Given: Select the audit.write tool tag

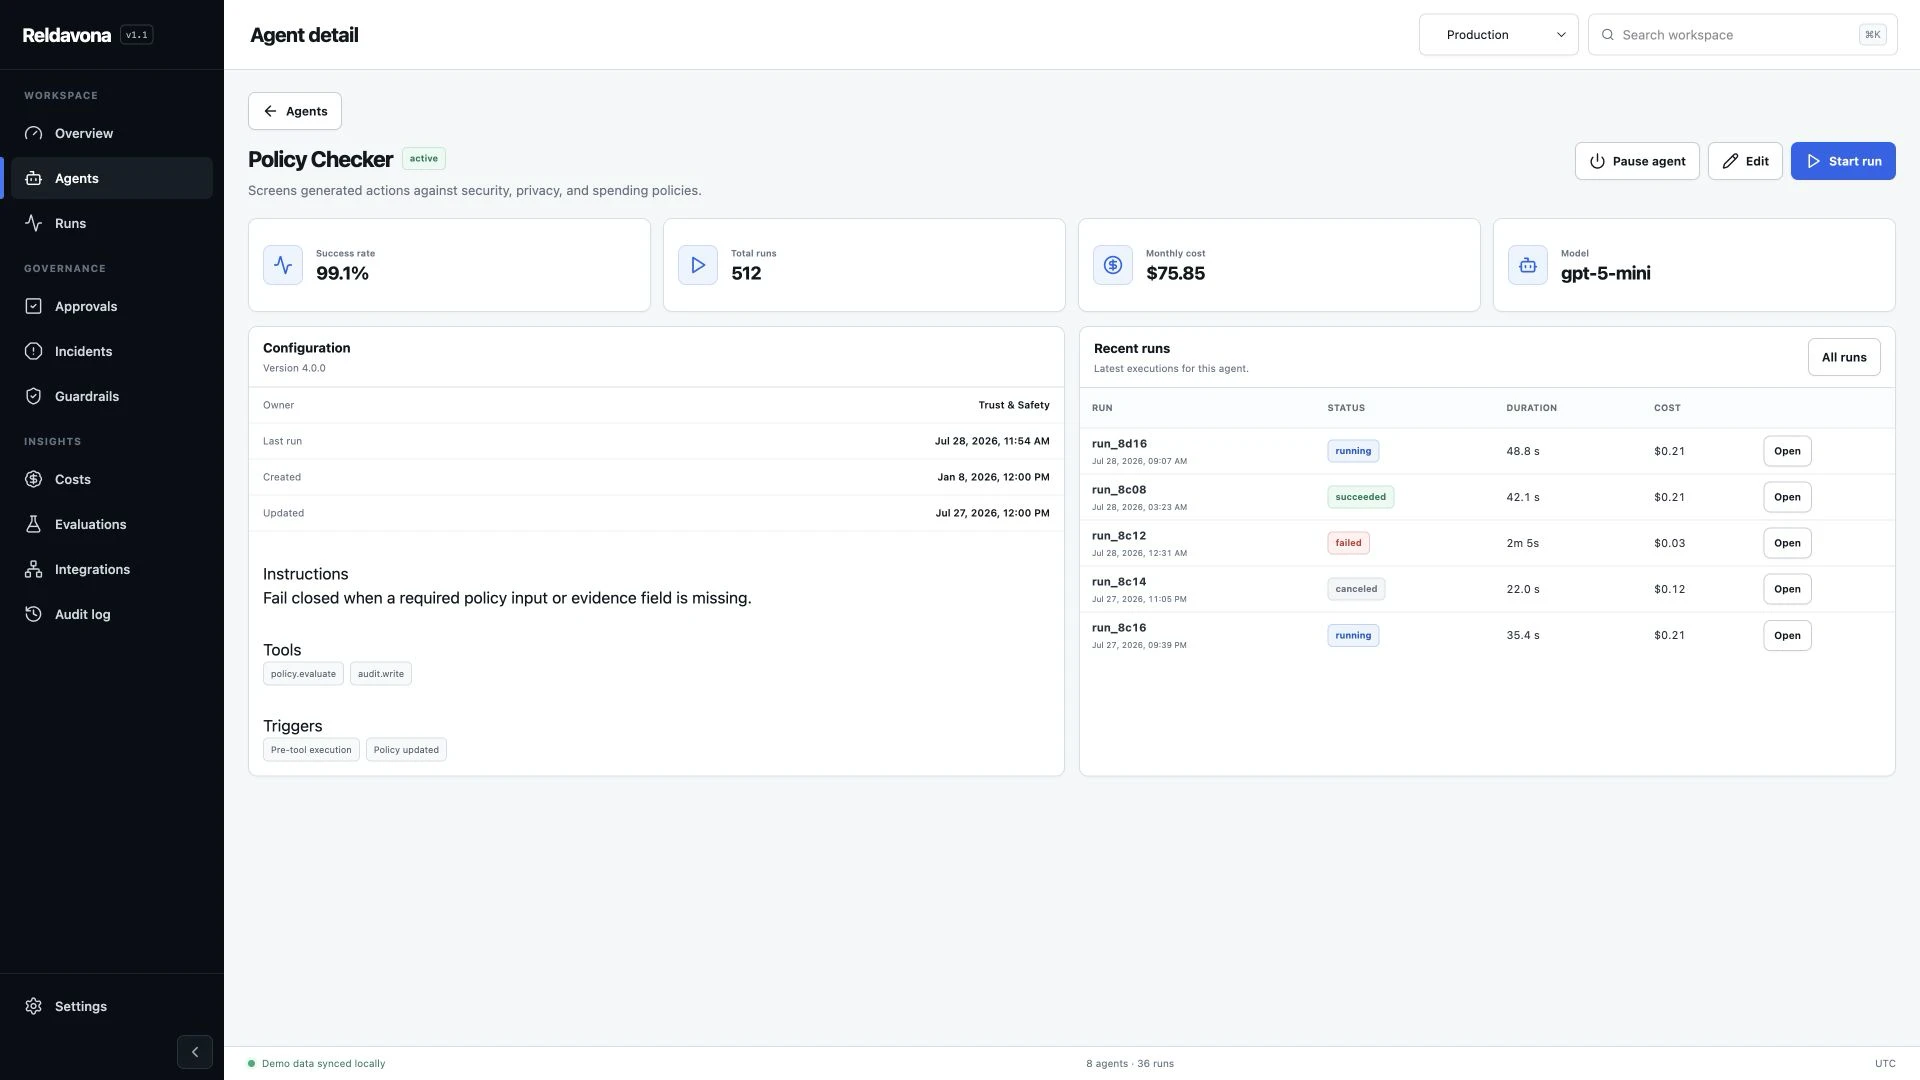Looking at the screenshot, I should coord(381,674).
